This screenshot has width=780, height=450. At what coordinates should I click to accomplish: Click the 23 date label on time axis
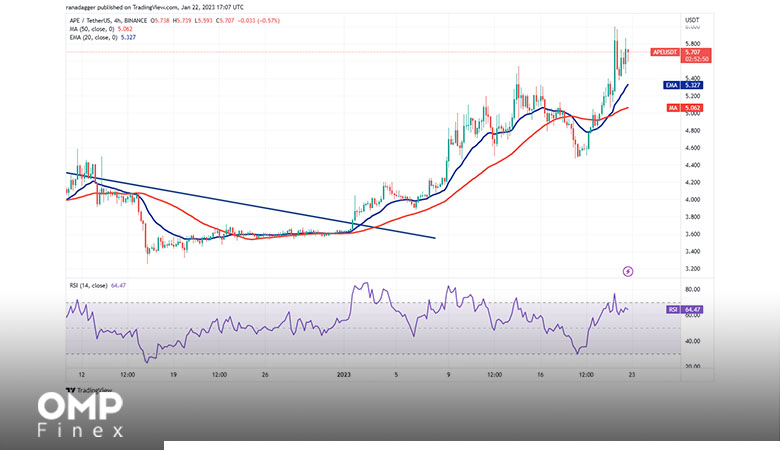[x=632, y=375]
